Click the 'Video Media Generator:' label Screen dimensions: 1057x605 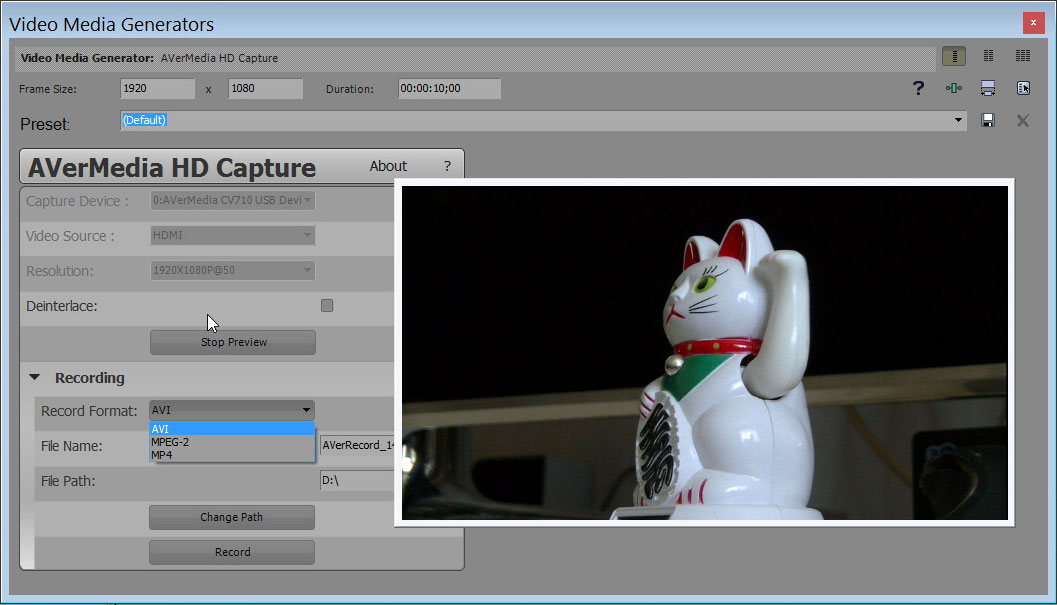point(87,58)
